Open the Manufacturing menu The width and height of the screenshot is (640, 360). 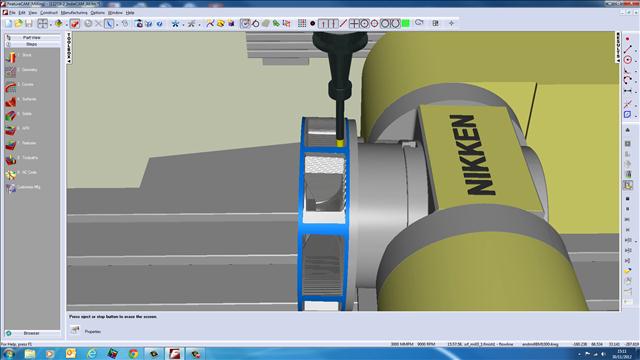click(74, 13)
